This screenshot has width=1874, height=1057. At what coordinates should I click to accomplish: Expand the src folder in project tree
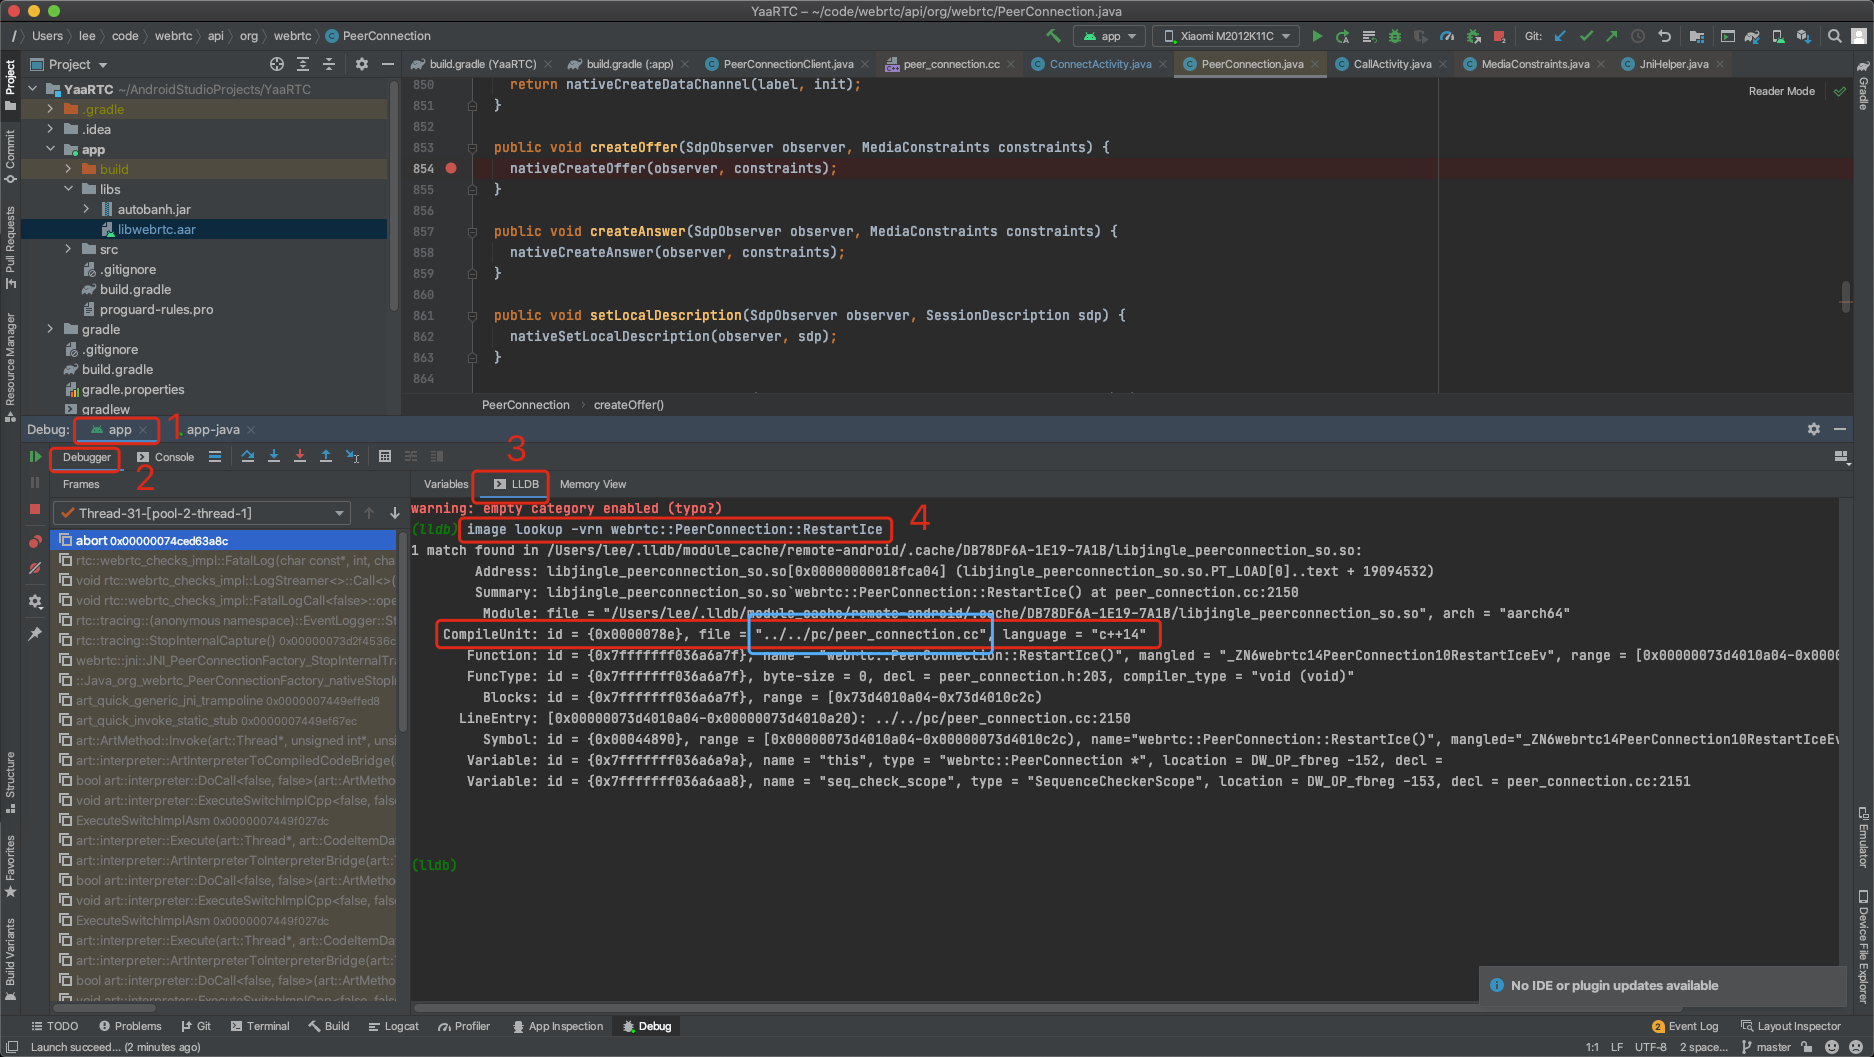68,249
